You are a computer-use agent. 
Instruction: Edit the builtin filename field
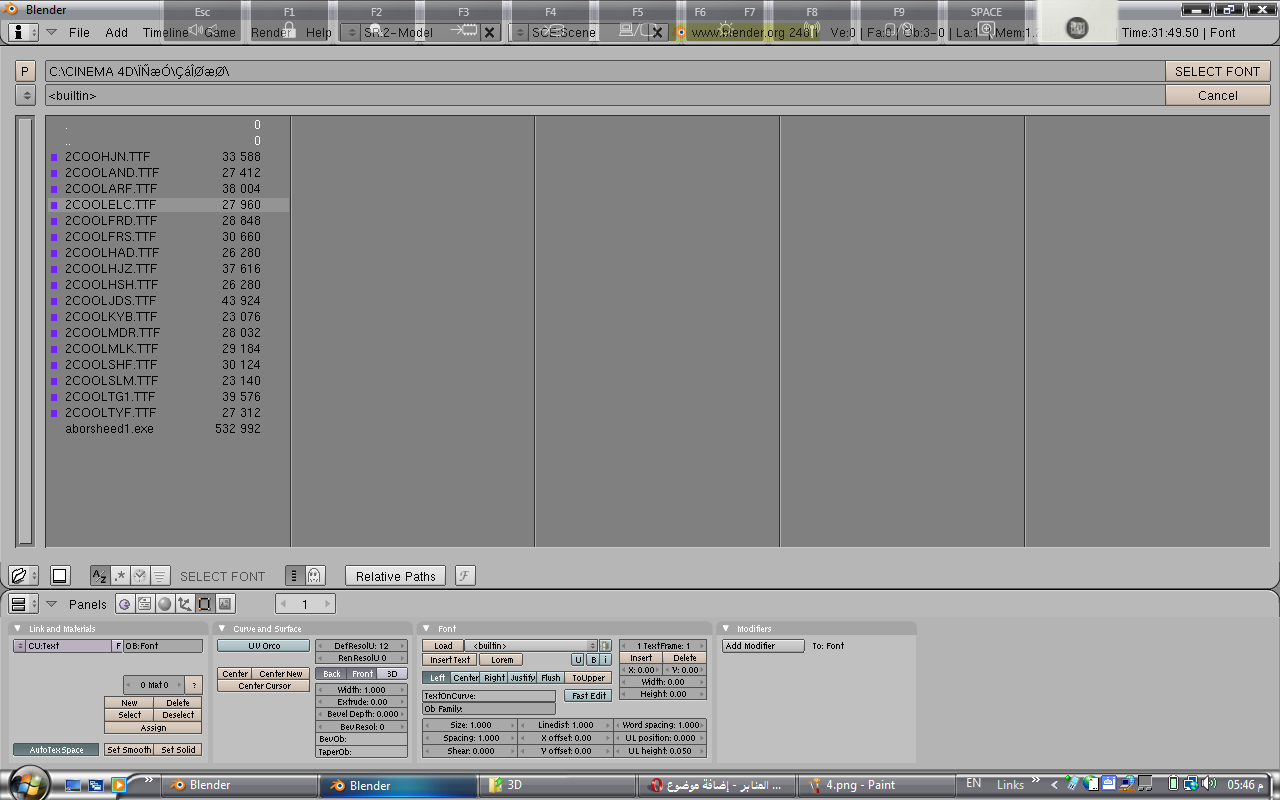605,95
